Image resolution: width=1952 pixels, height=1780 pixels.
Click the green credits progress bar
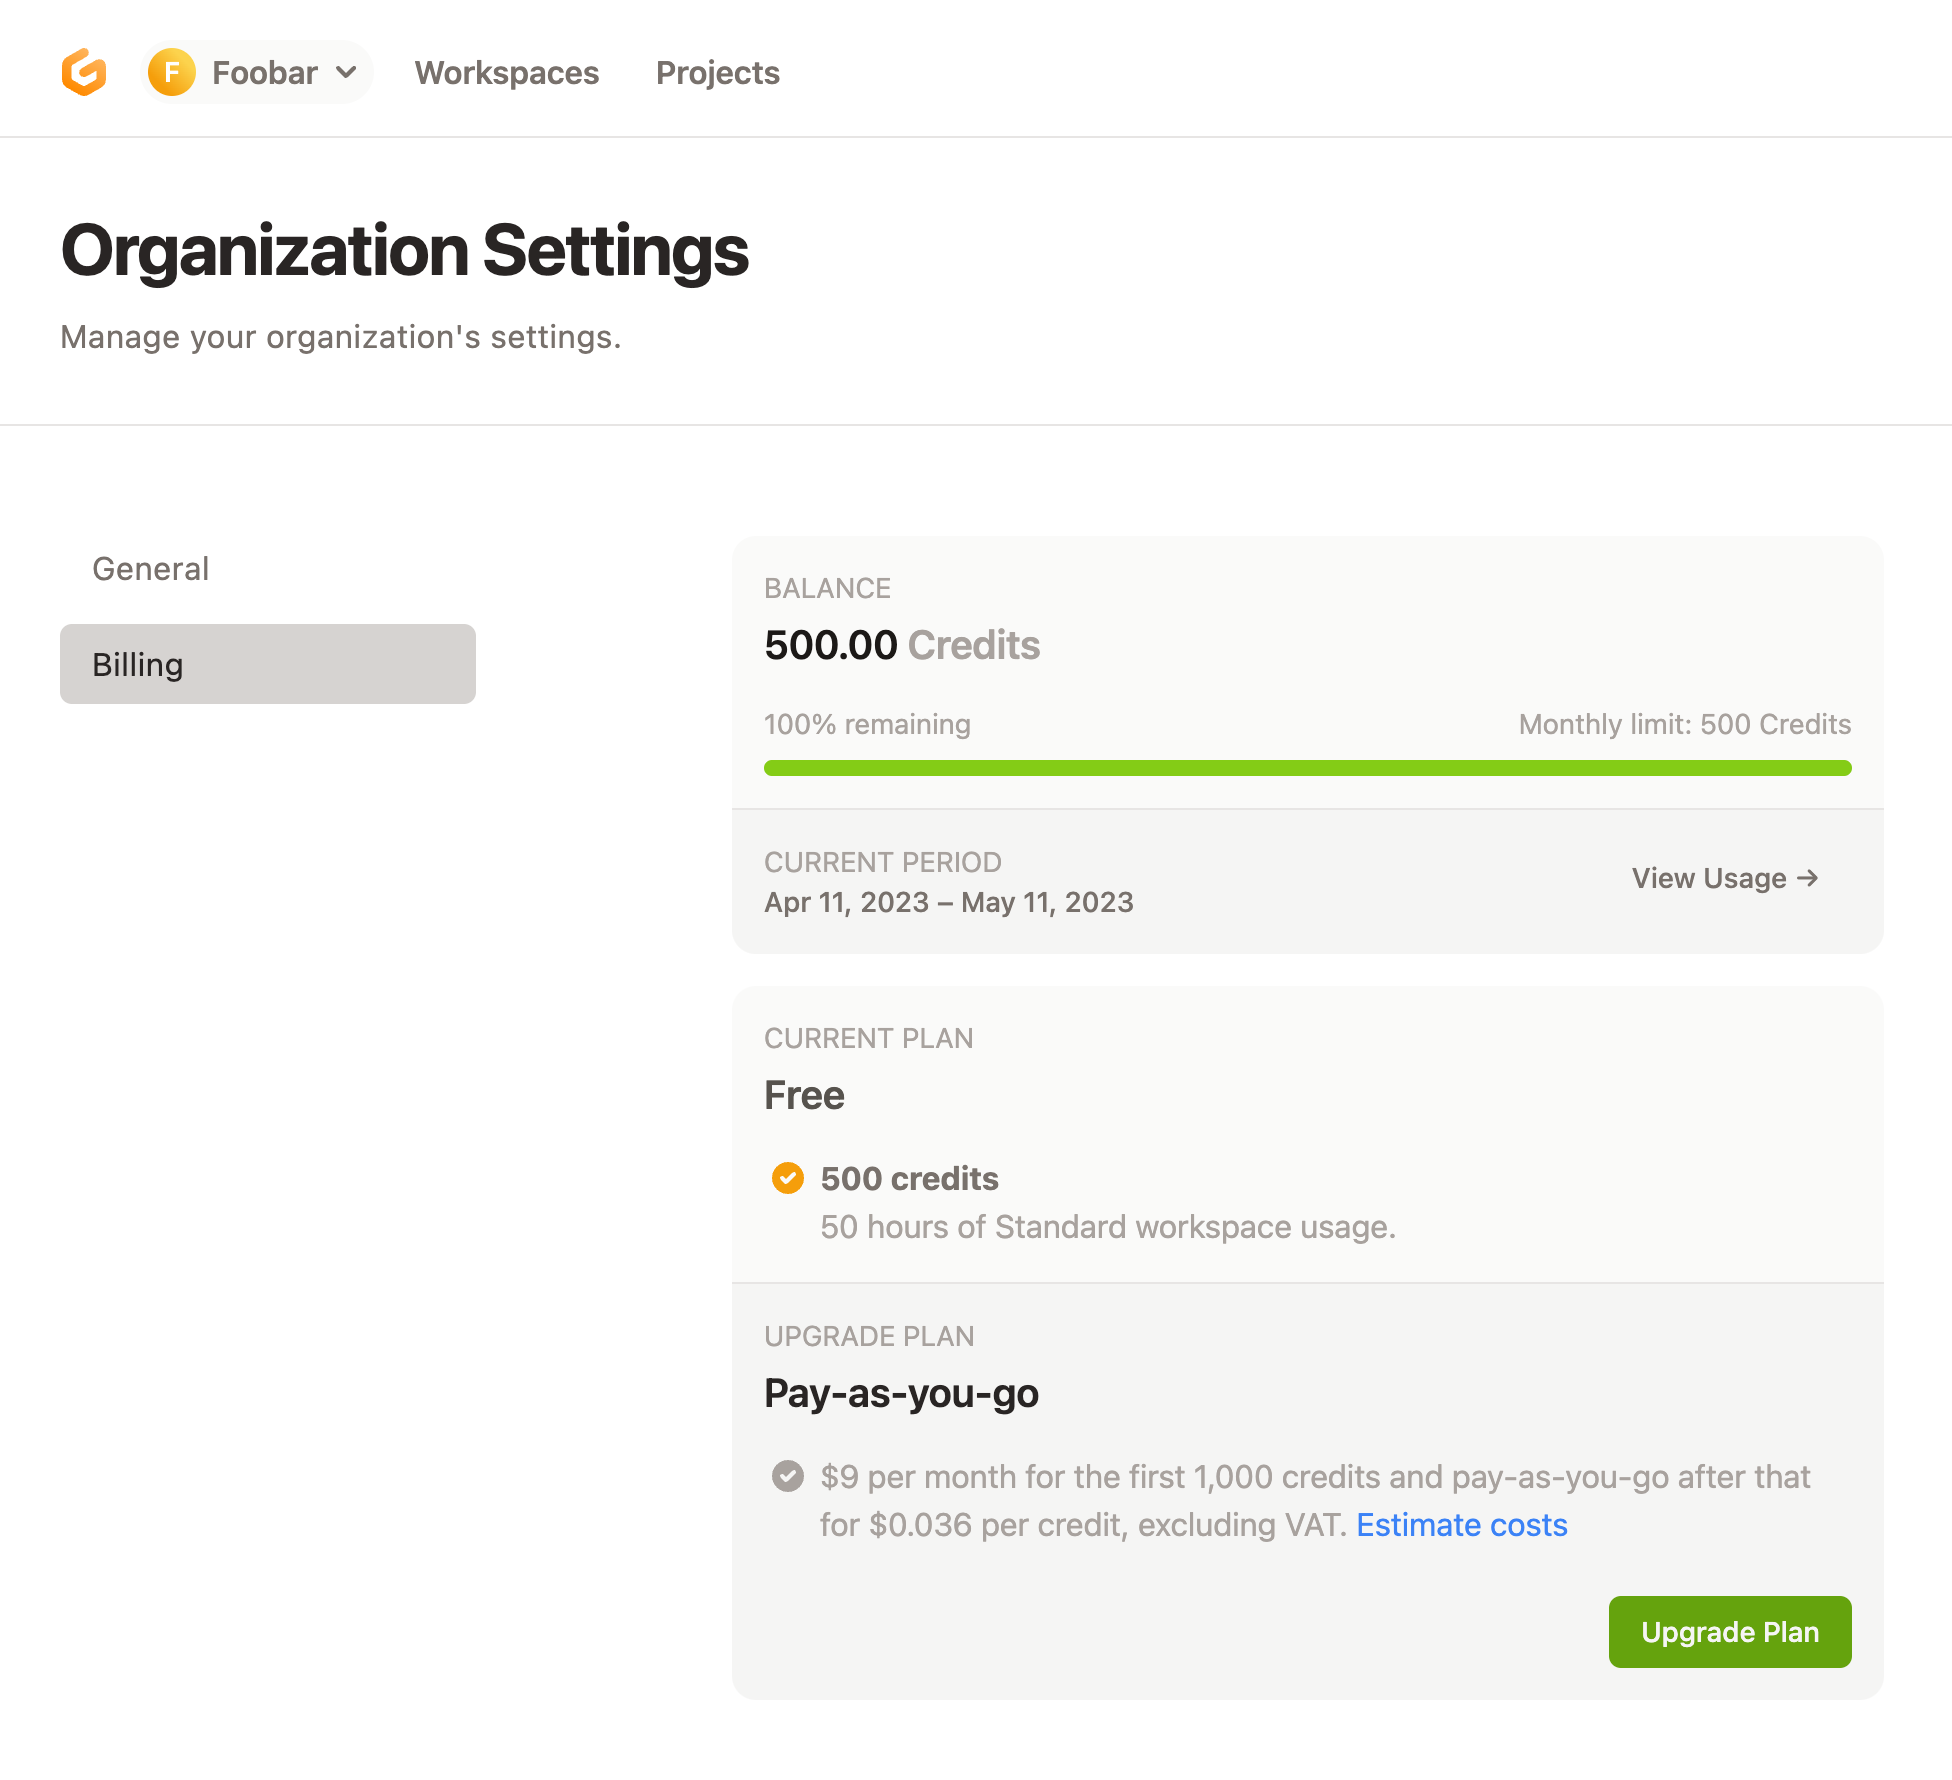pos(1308,768)
